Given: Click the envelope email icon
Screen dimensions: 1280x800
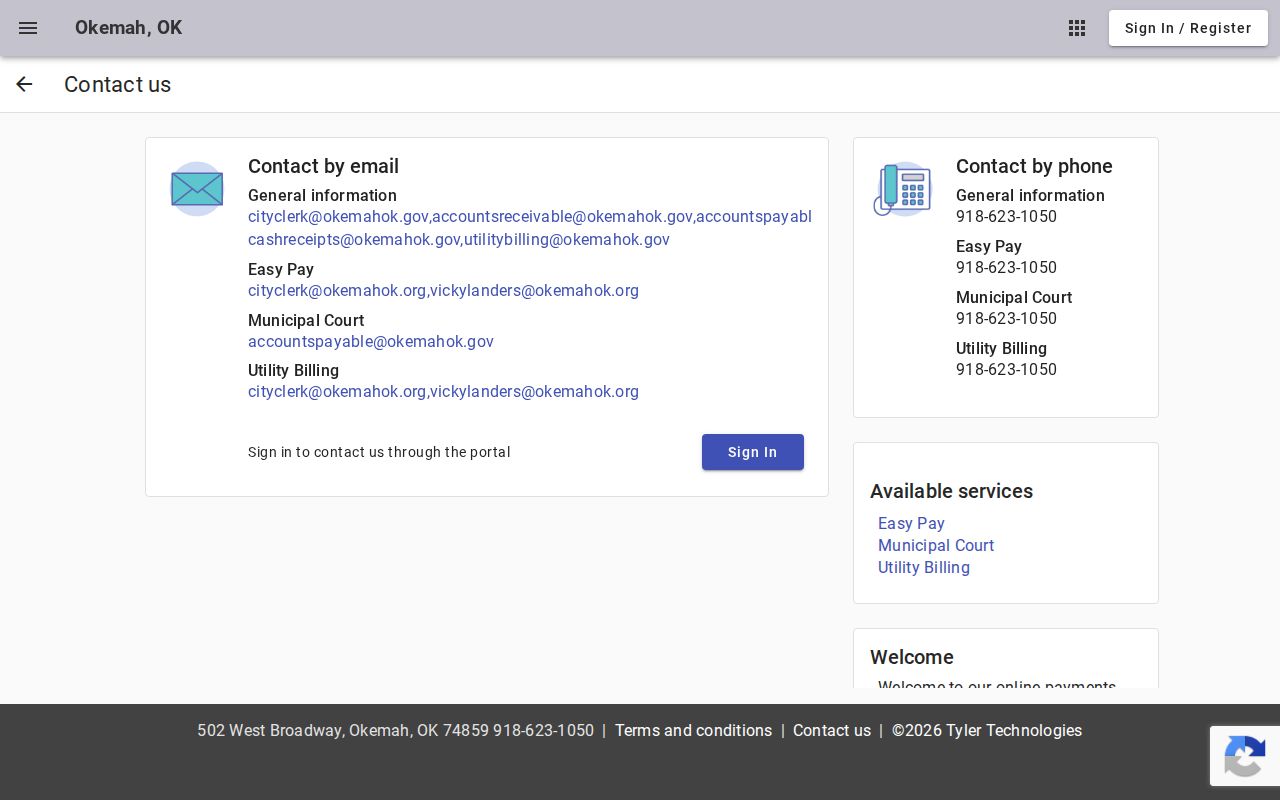Looking at the screenshot, I should click(x=197, y=189).
